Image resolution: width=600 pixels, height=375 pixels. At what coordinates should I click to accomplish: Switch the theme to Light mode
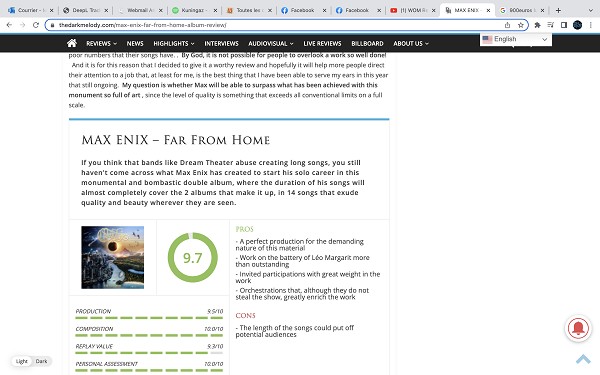point(22,361)
